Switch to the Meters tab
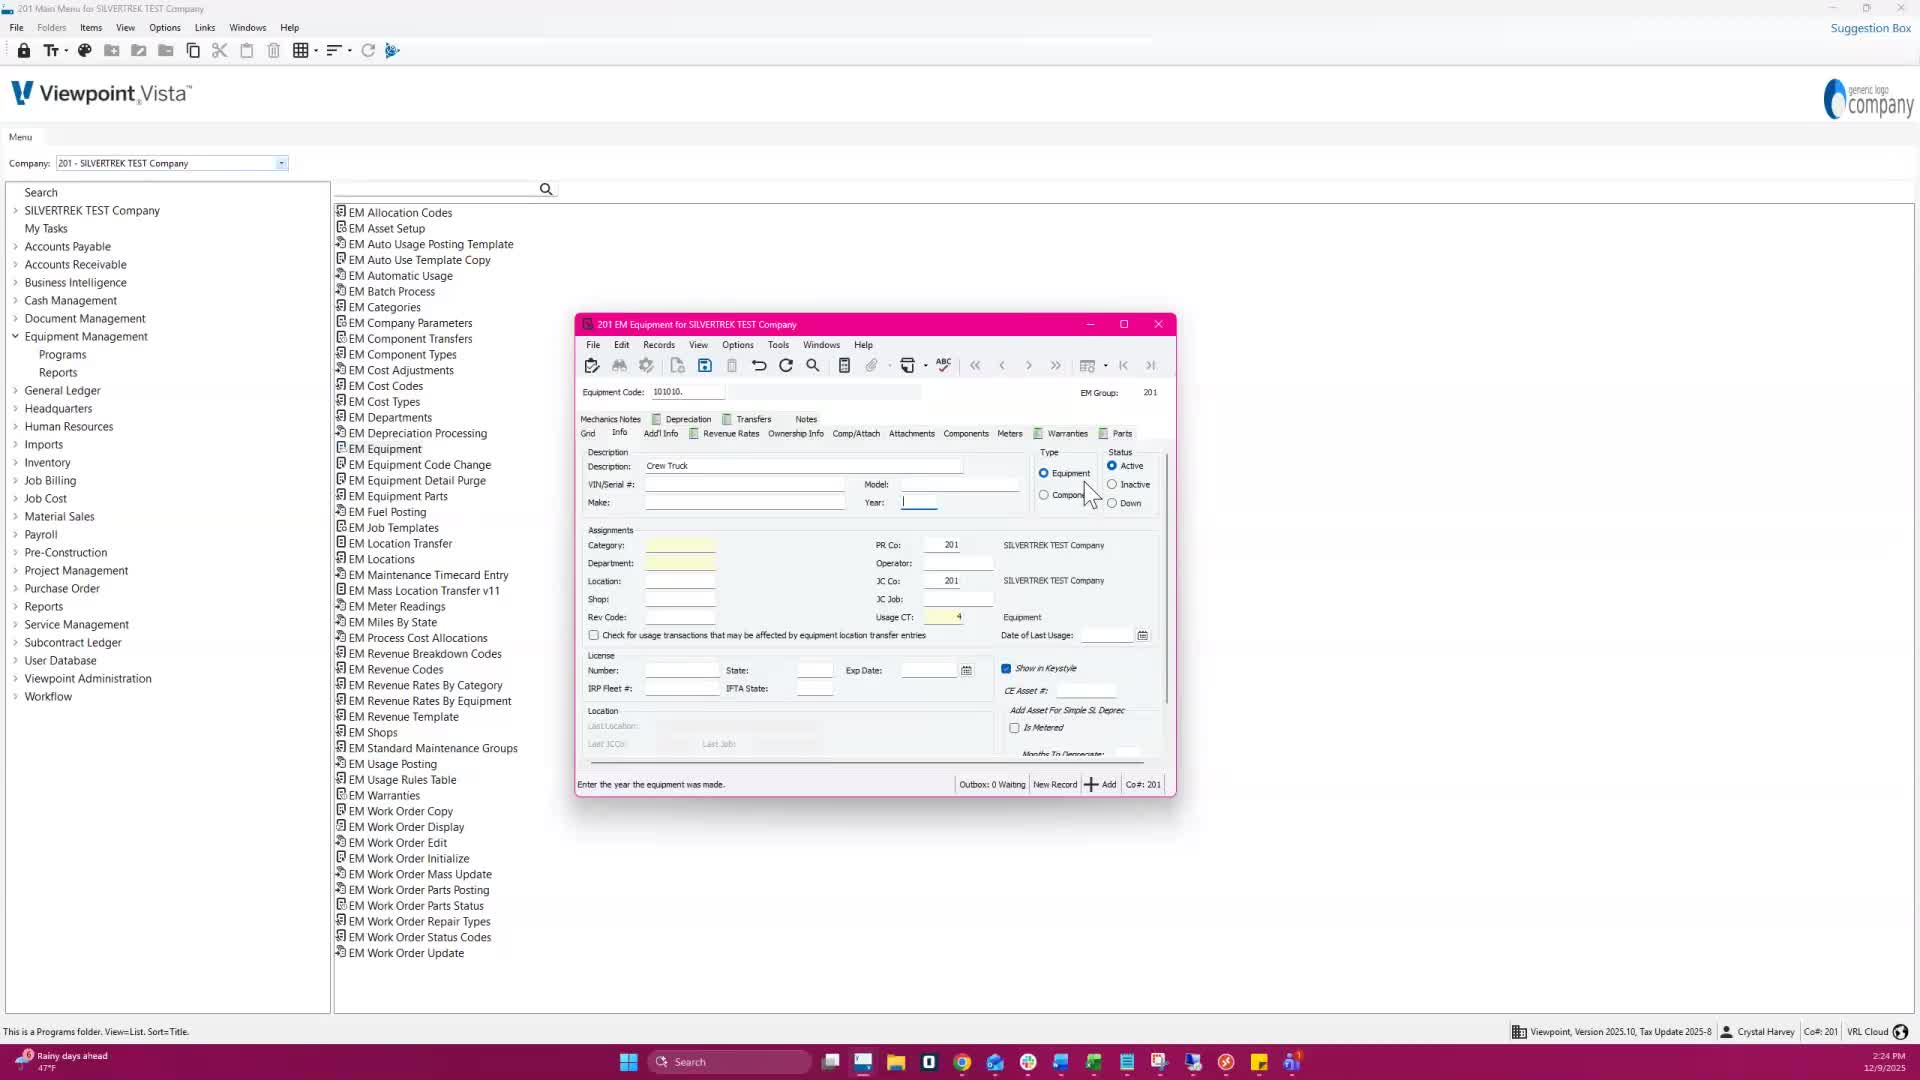This screenshot has width=1920, height=1080. point(1009,434)
